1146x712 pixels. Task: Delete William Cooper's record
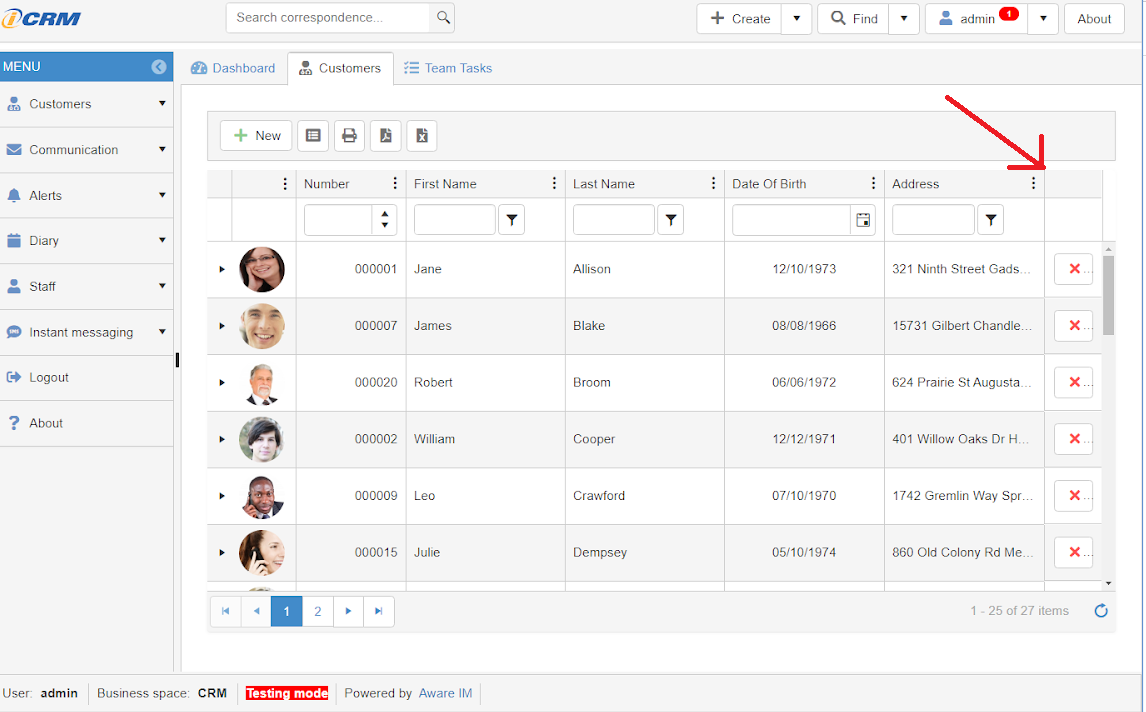pos(1074,439)
